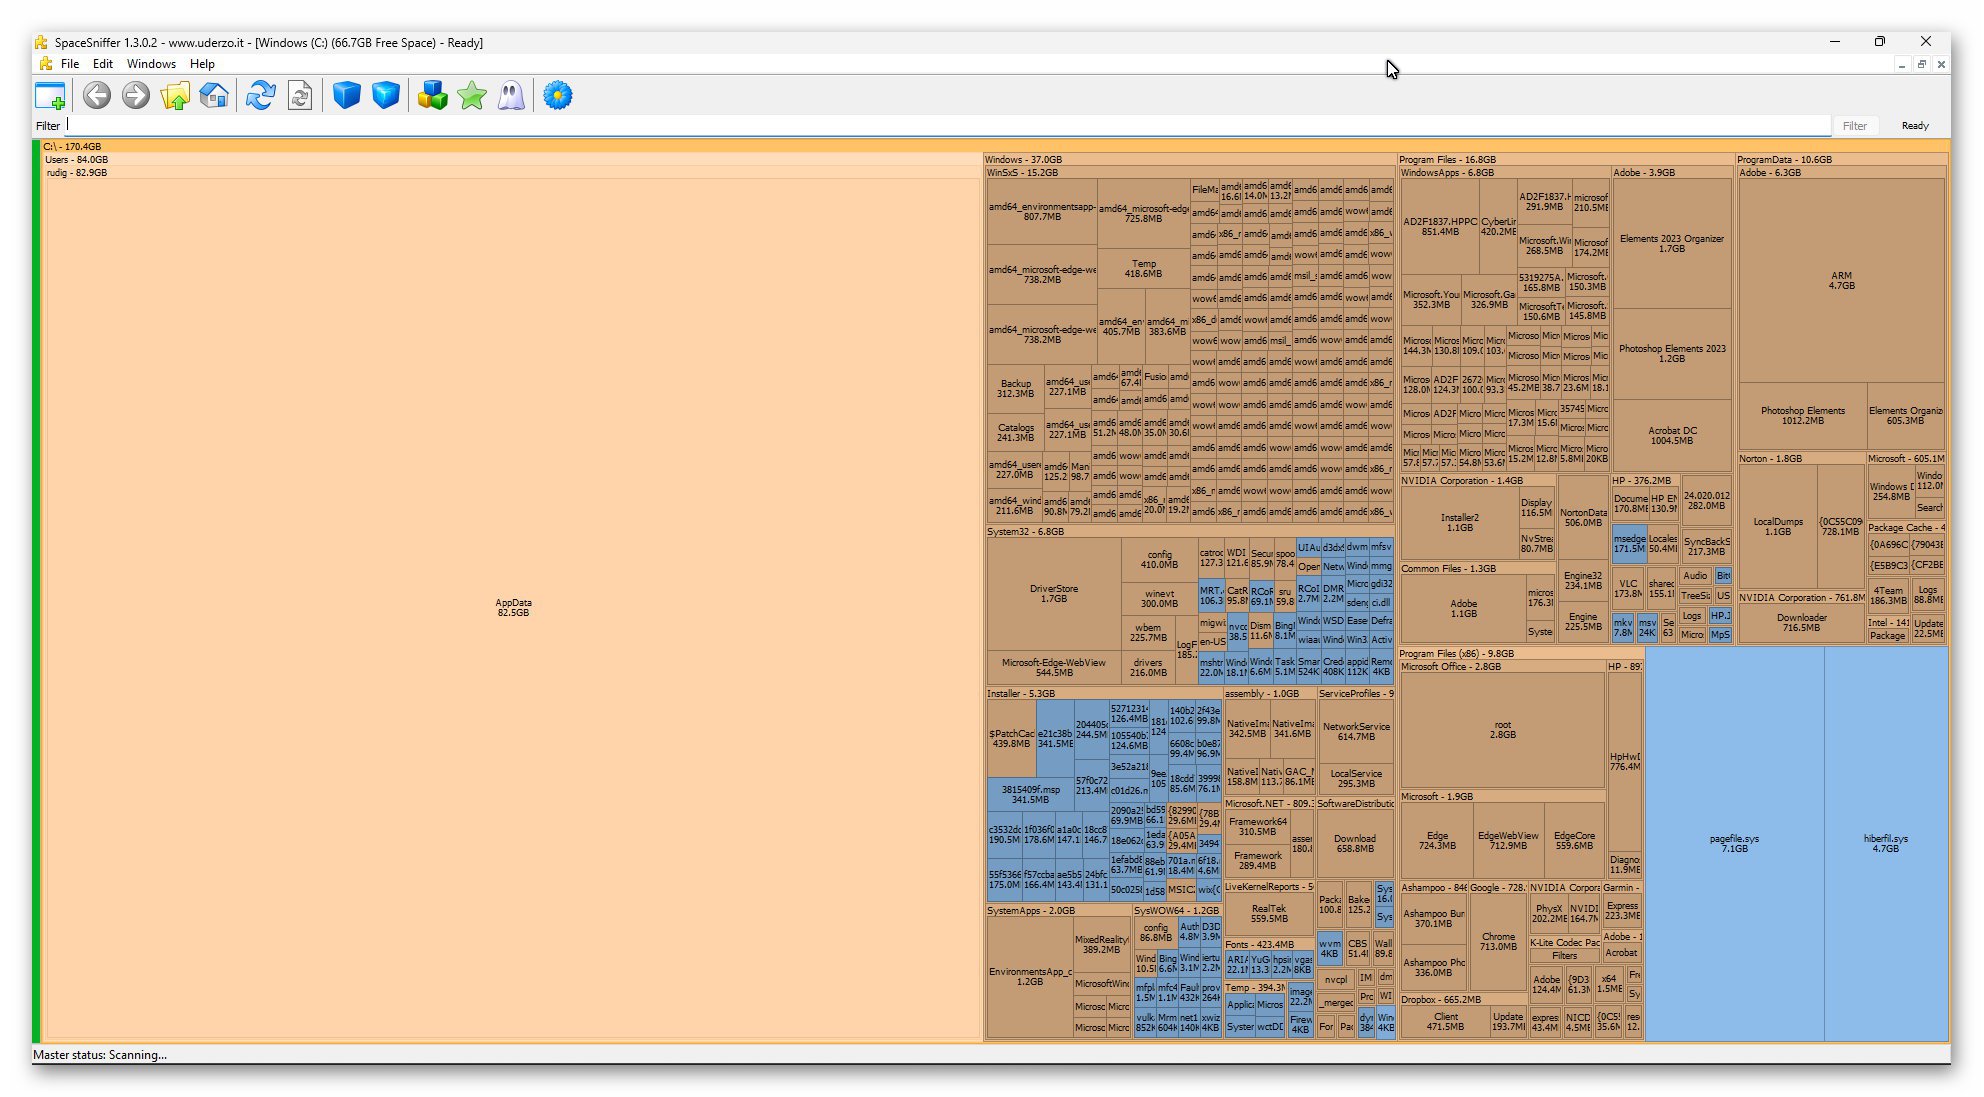This screenshot has width=1984, height=1097.
Task: Open the Help menu
Action: click(x=202, y=64)
